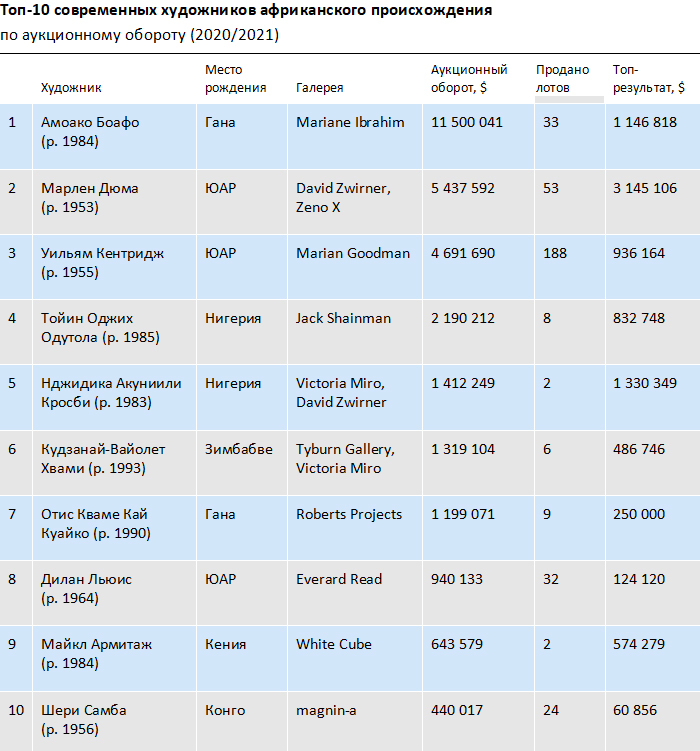Click top result '1 330 349'
Viewport: 700px width, 751px height.
point(645,383)
